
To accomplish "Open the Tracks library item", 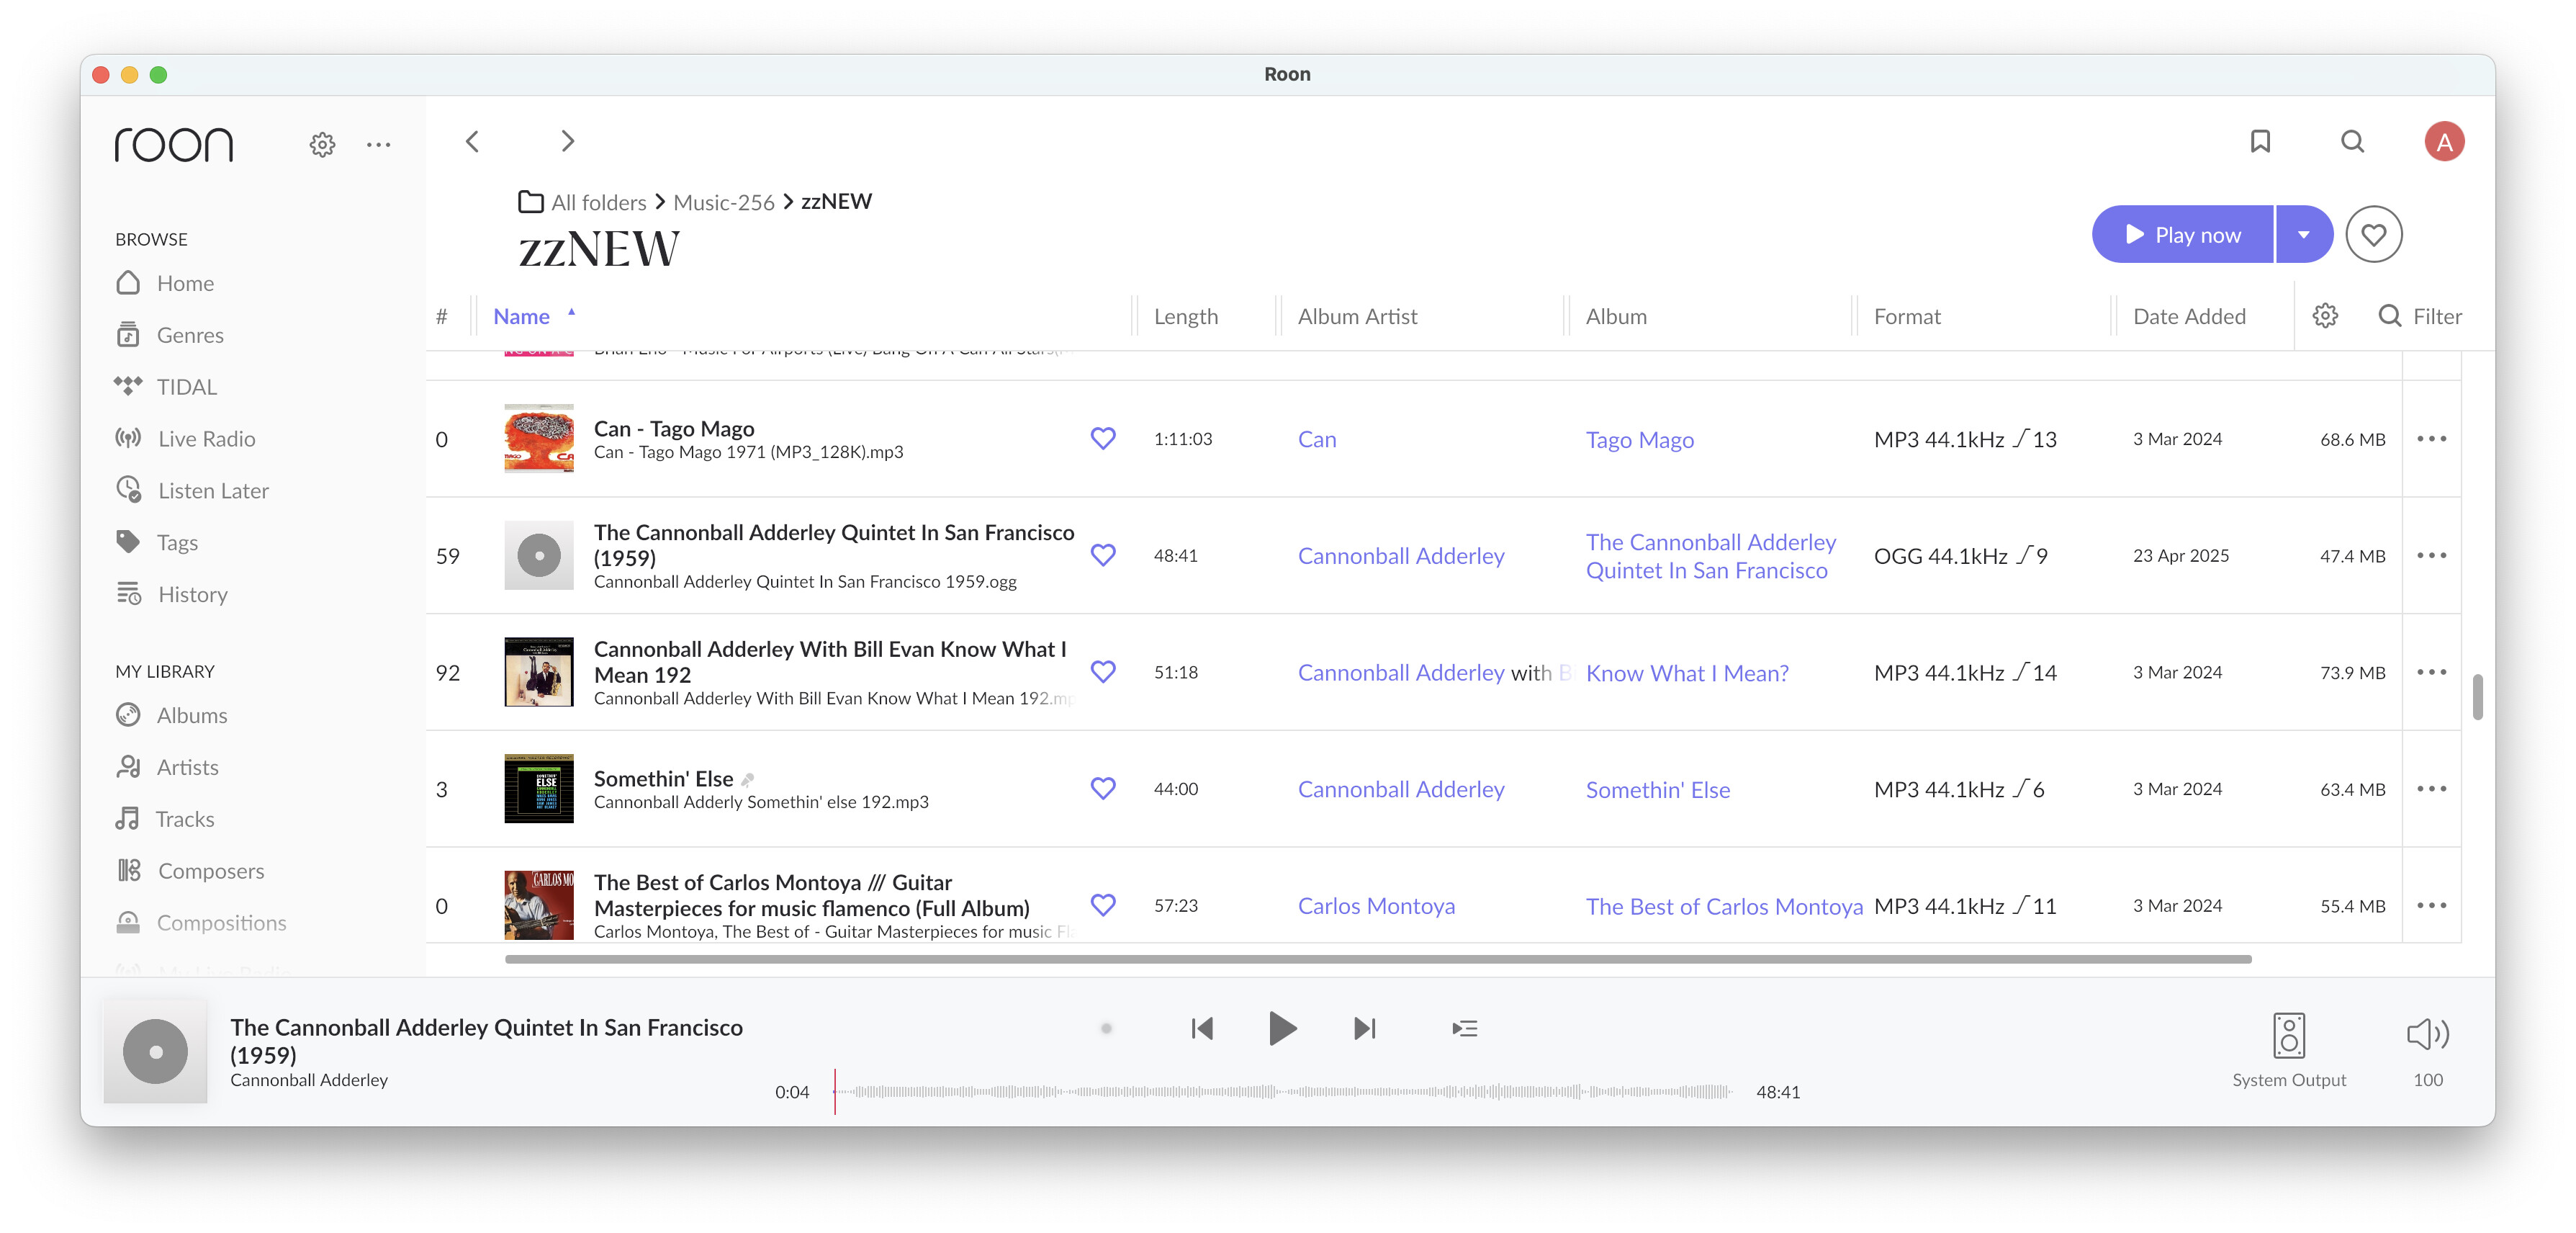I will pos(165,819).
